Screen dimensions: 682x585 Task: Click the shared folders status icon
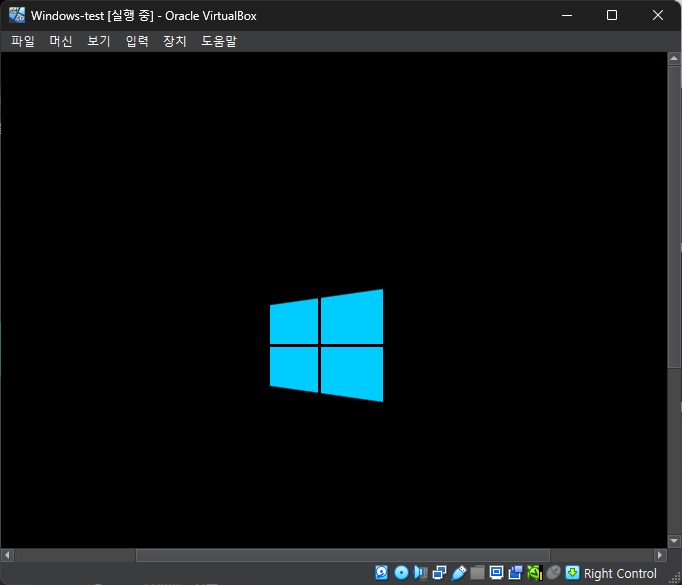(x=477, y=573)
